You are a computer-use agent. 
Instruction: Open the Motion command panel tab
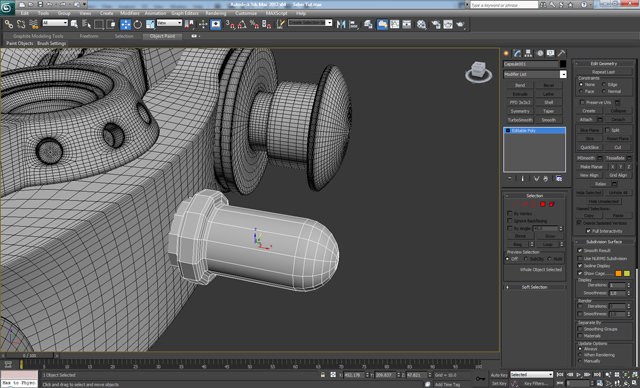540,53
